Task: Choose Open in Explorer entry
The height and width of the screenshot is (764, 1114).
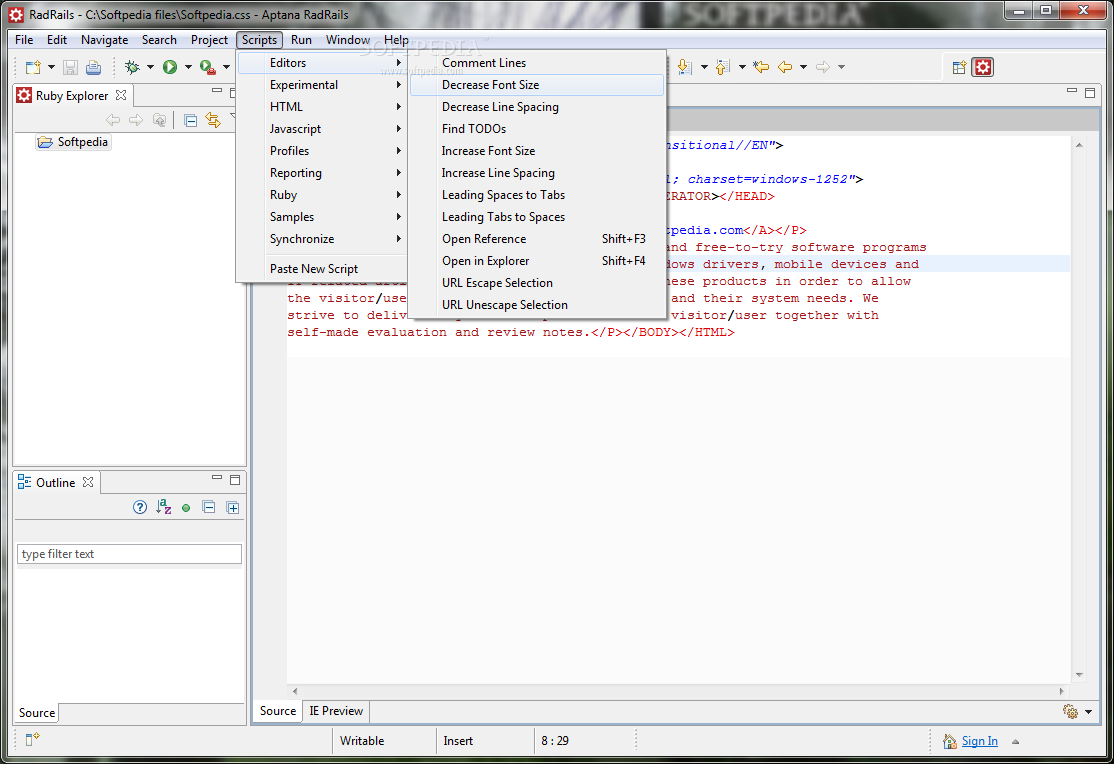Action: click(537, 261)
